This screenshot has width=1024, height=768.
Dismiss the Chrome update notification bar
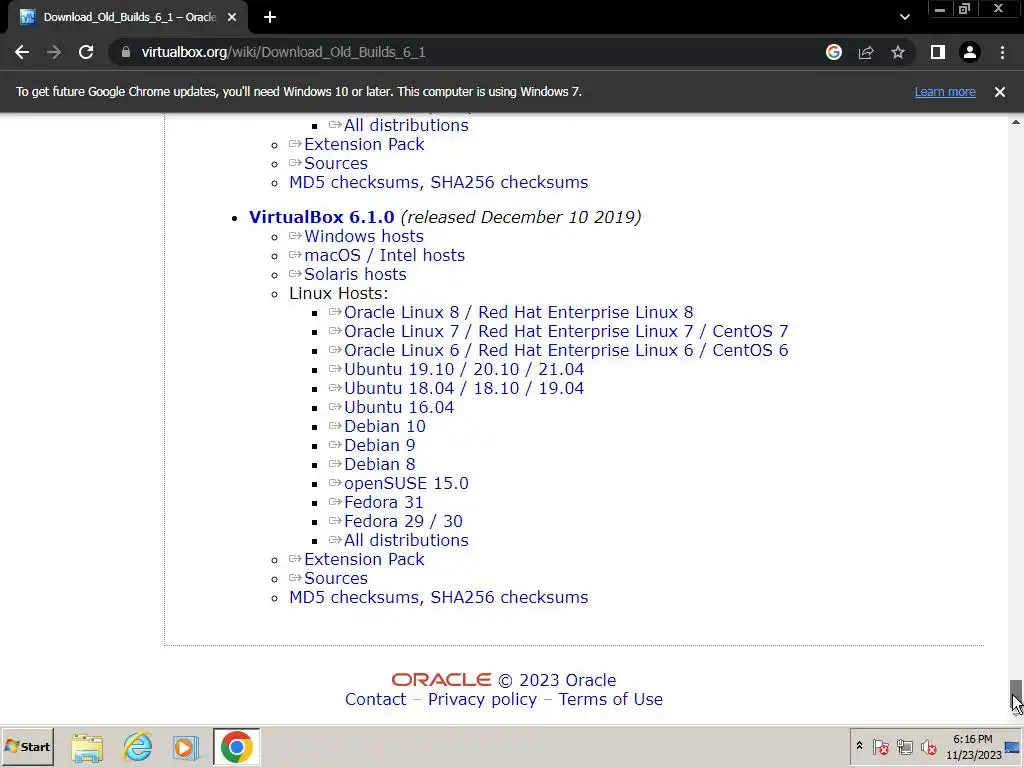coord(999,92)
